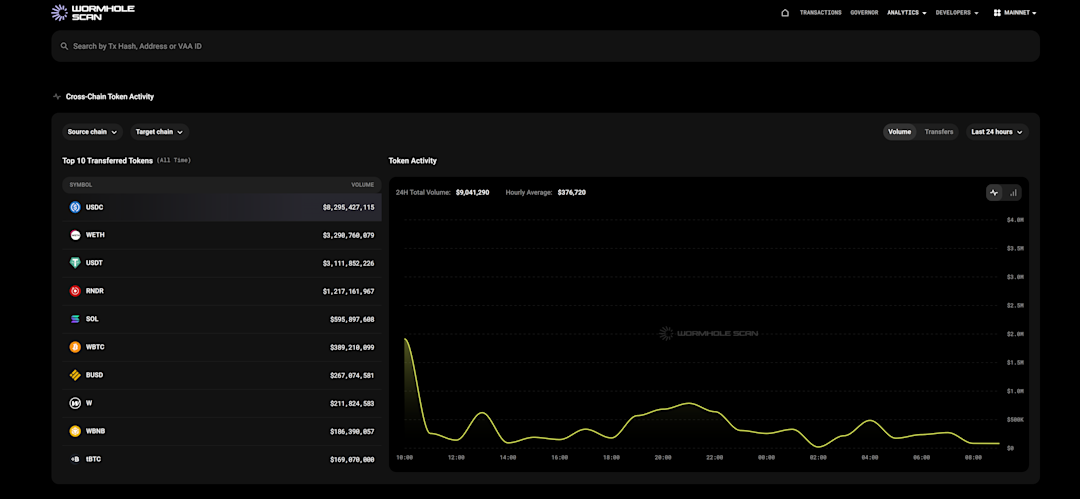Click the $2.0M axis label
The height and width of the screenshot is (499, 1080).
[1015, 334]
